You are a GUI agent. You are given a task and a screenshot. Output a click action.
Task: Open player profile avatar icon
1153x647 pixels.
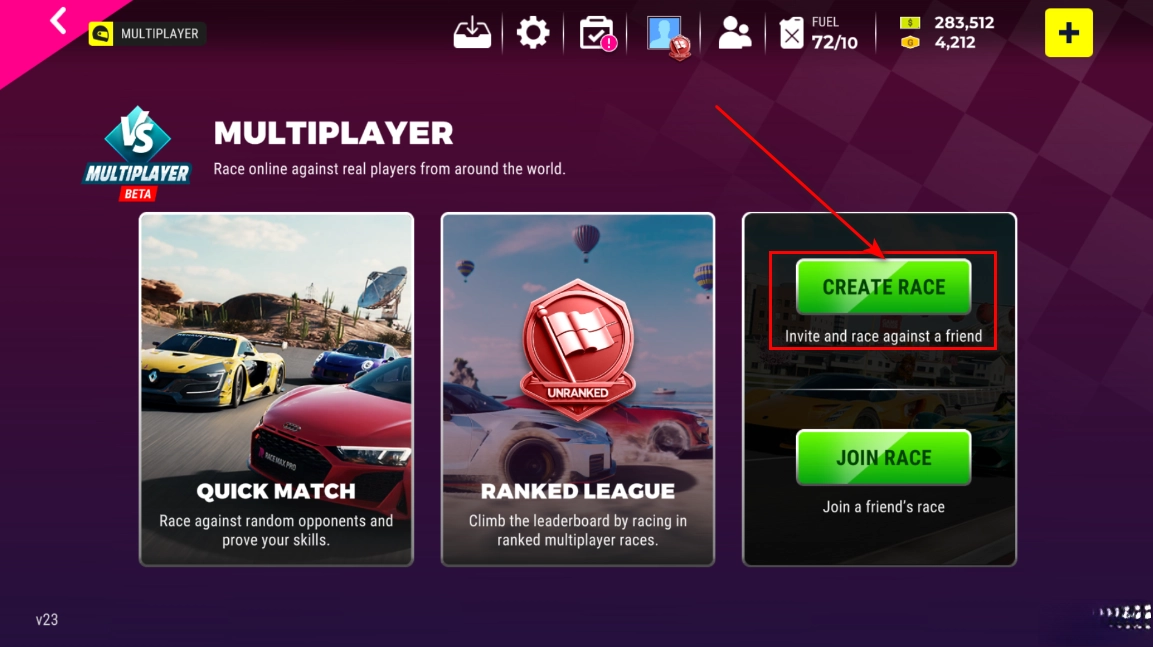(668, 35)
